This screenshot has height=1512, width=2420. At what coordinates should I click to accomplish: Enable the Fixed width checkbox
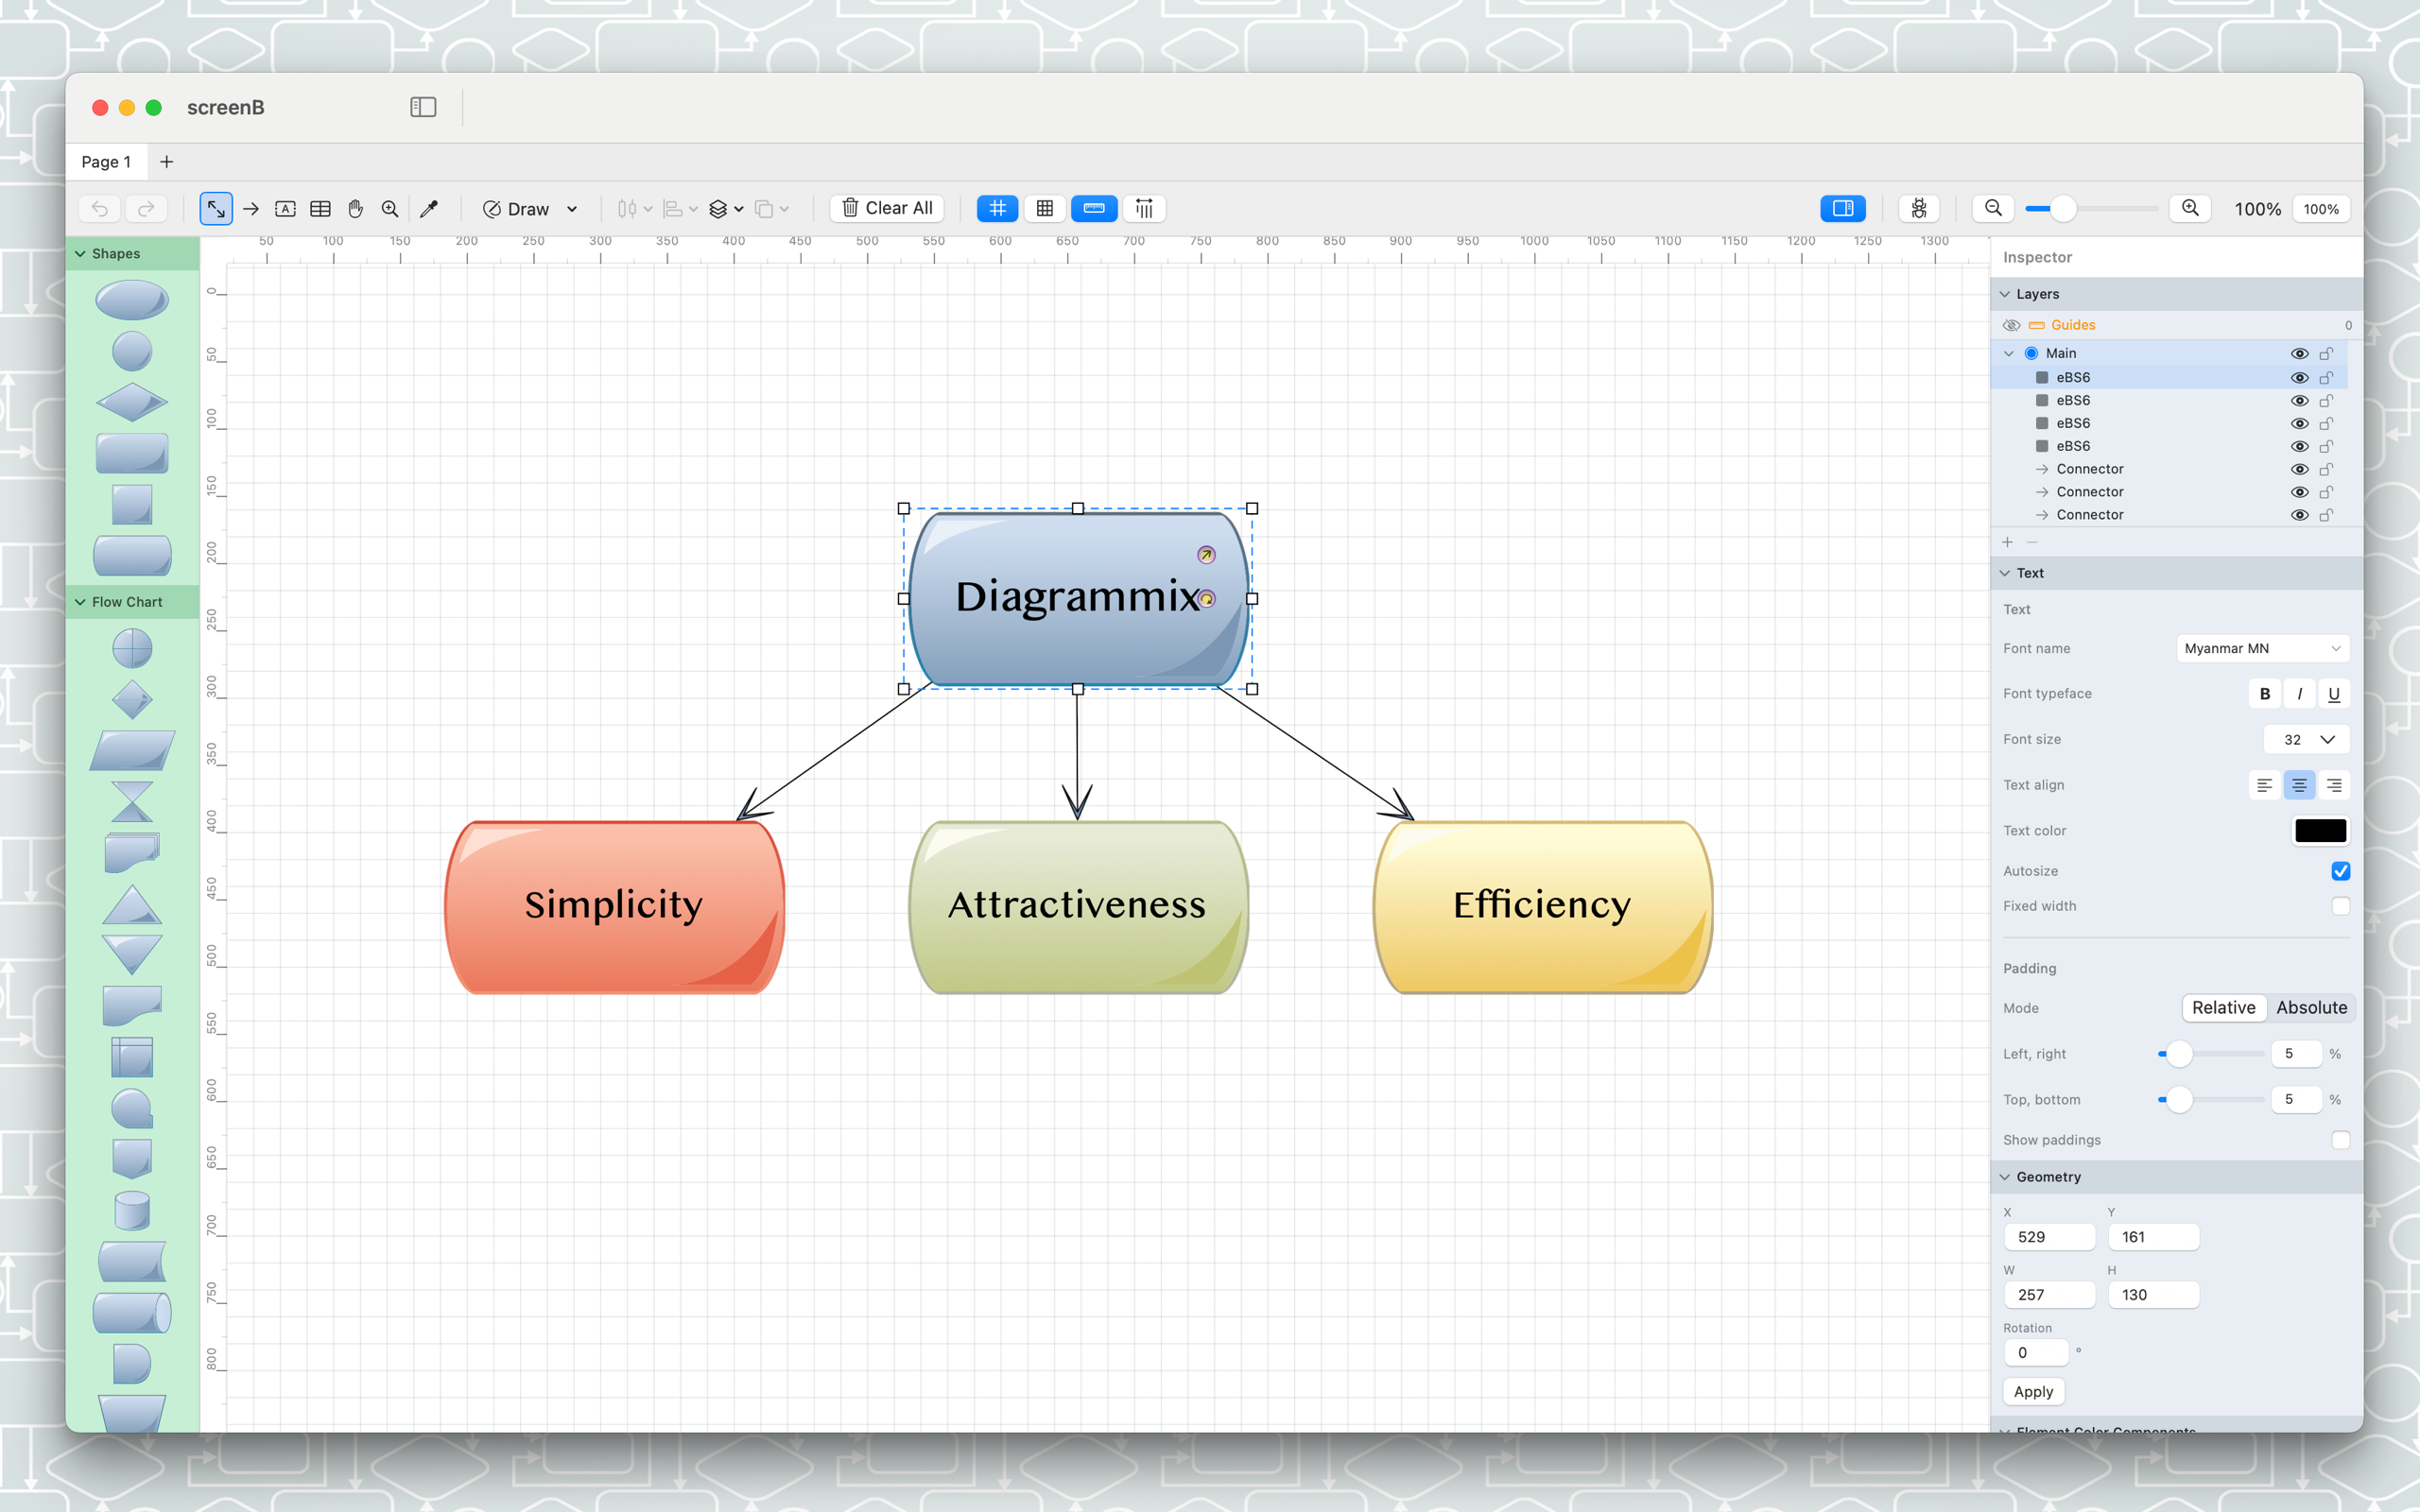[x=2340, y=906]
